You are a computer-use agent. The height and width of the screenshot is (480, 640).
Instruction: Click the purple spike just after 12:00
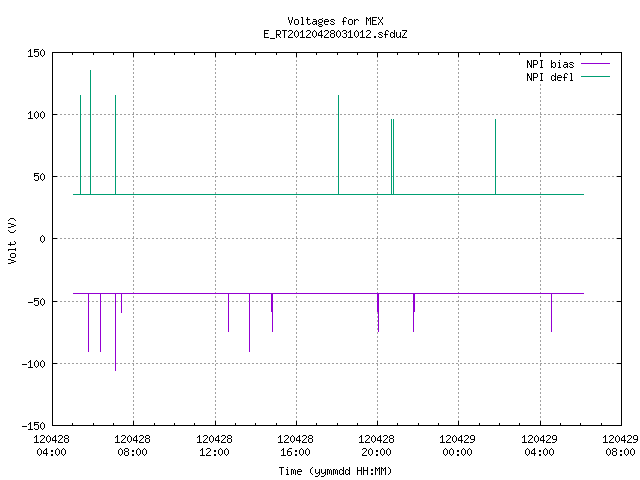tap(229, 313)
